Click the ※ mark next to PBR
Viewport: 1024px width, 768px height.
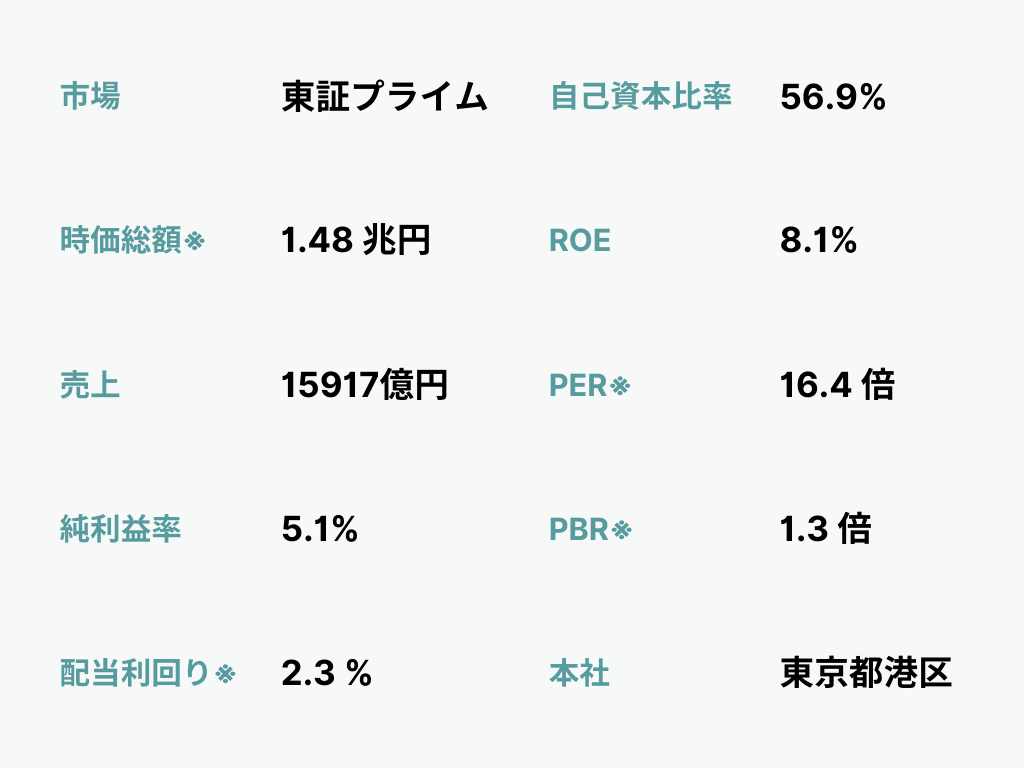click(x=622, y=530)
